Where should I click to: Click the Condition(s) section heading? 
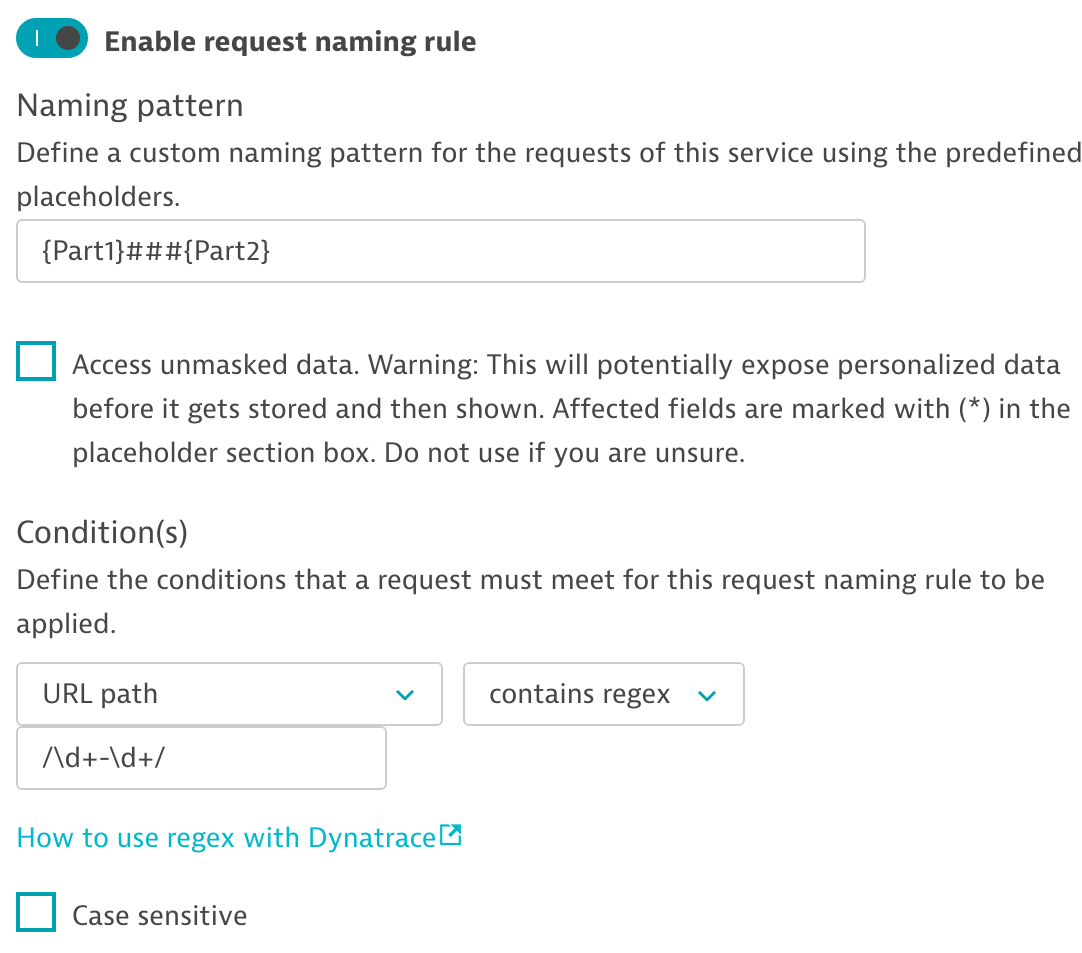[x=102, y=532]
